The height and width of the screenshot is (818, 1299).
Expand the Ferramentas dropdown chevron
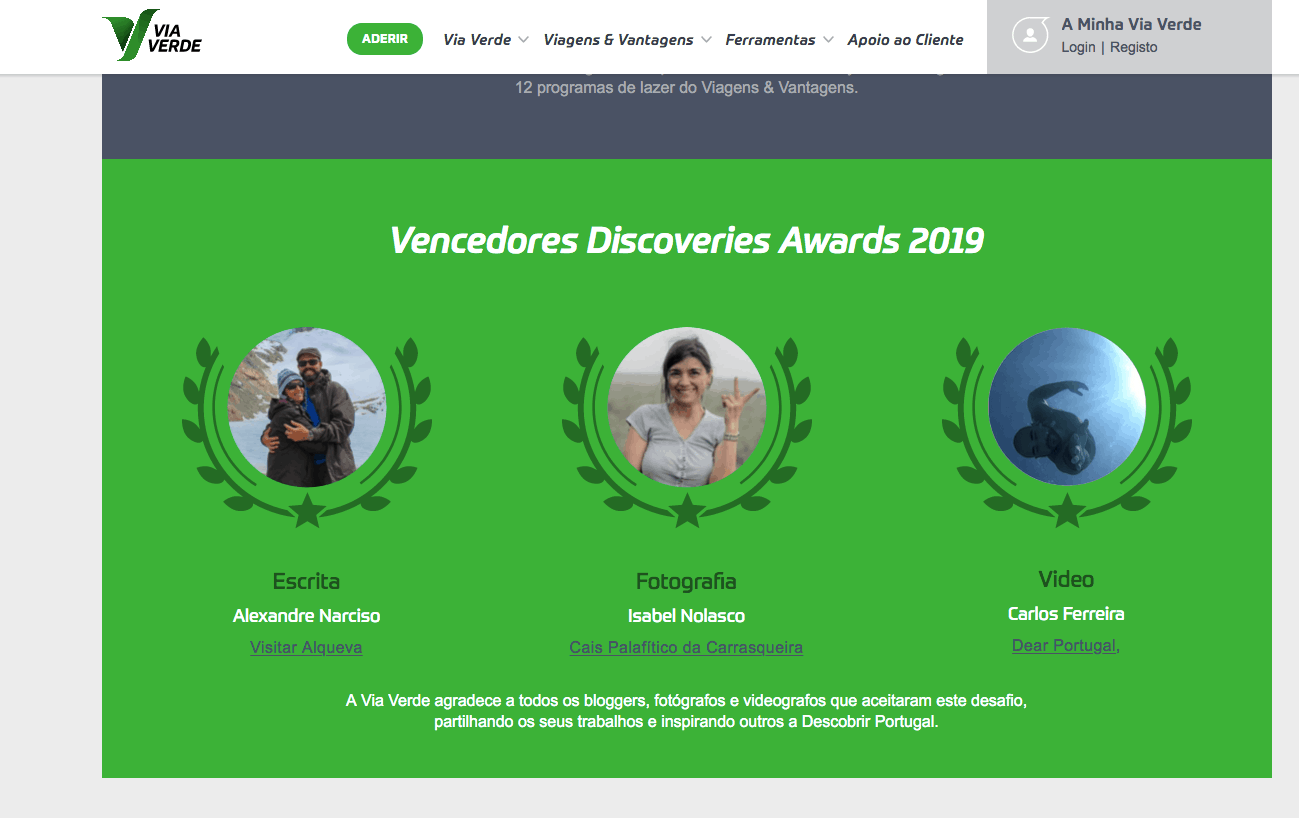click(x=828, y=40)
